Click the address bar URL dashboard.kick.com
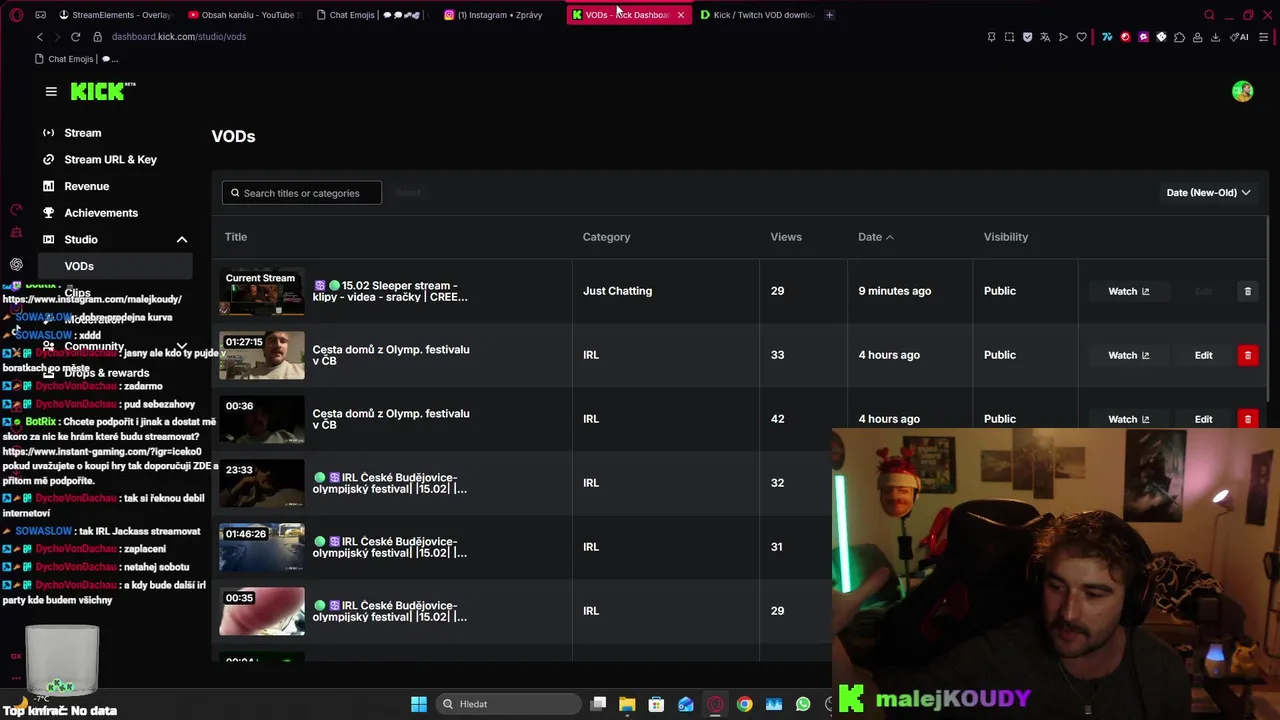1280x720 pixels. pos(178,37)
